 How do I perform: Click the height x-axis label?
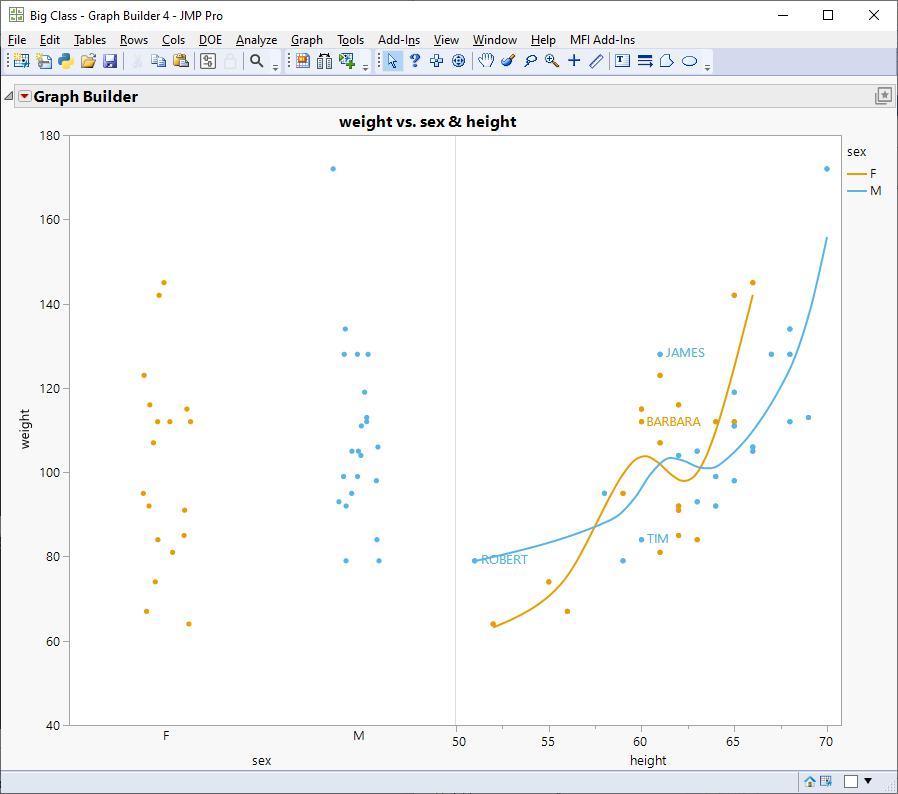(648, 761)
